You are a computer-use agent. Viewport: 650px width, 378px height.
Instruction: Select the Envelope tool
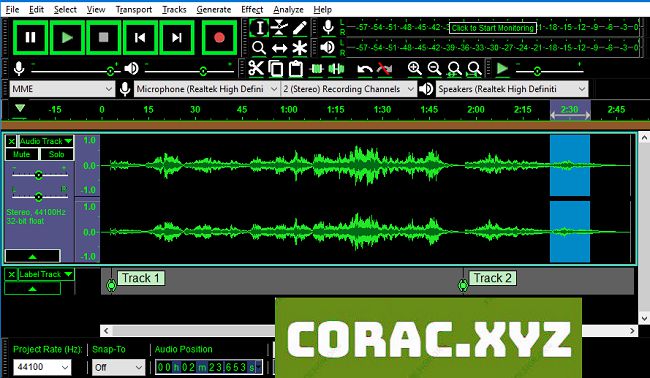(279, 28)
